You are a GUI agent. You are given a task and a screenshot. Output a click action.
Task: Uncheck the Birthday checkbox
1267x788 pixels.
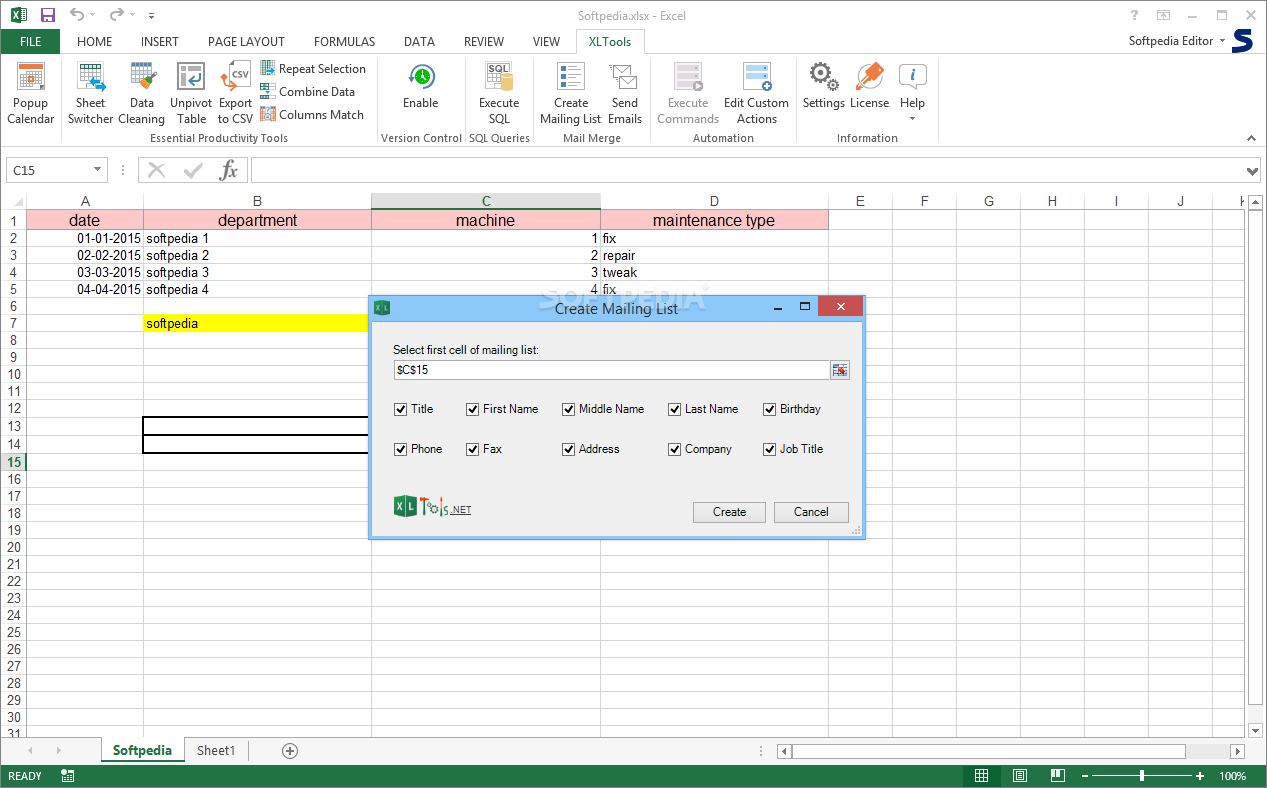(770, 409)
